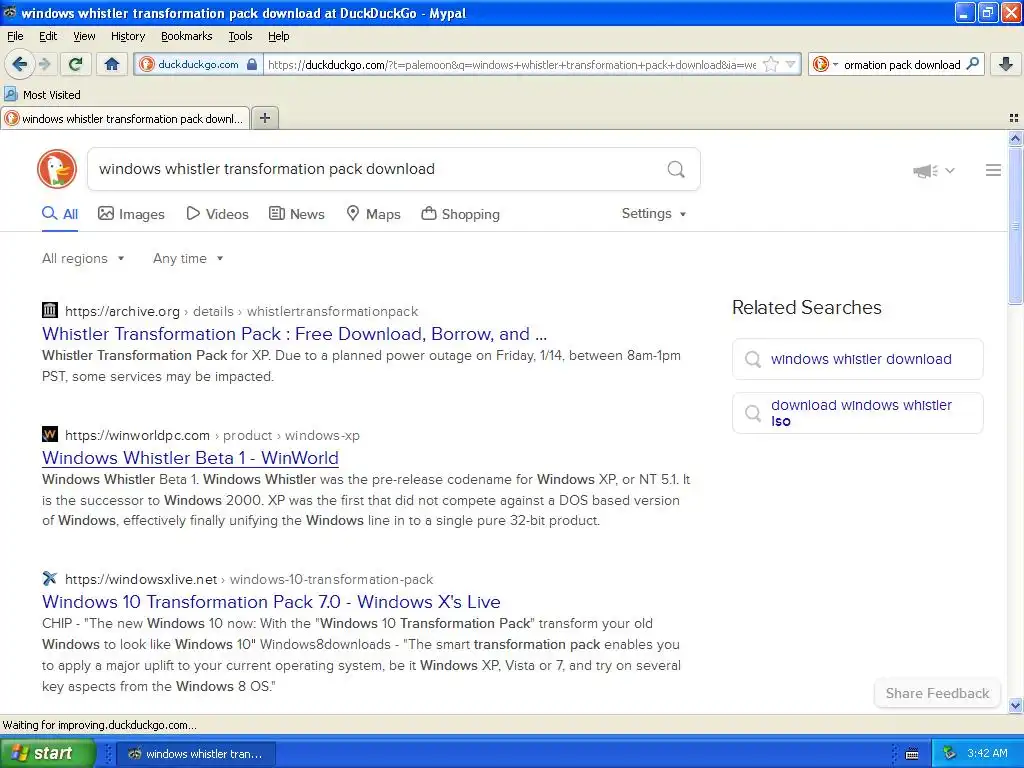This screenshot has height=768, width=1024.
Task: Select related search windows whistler download
Action: click(x=857, y=359)
